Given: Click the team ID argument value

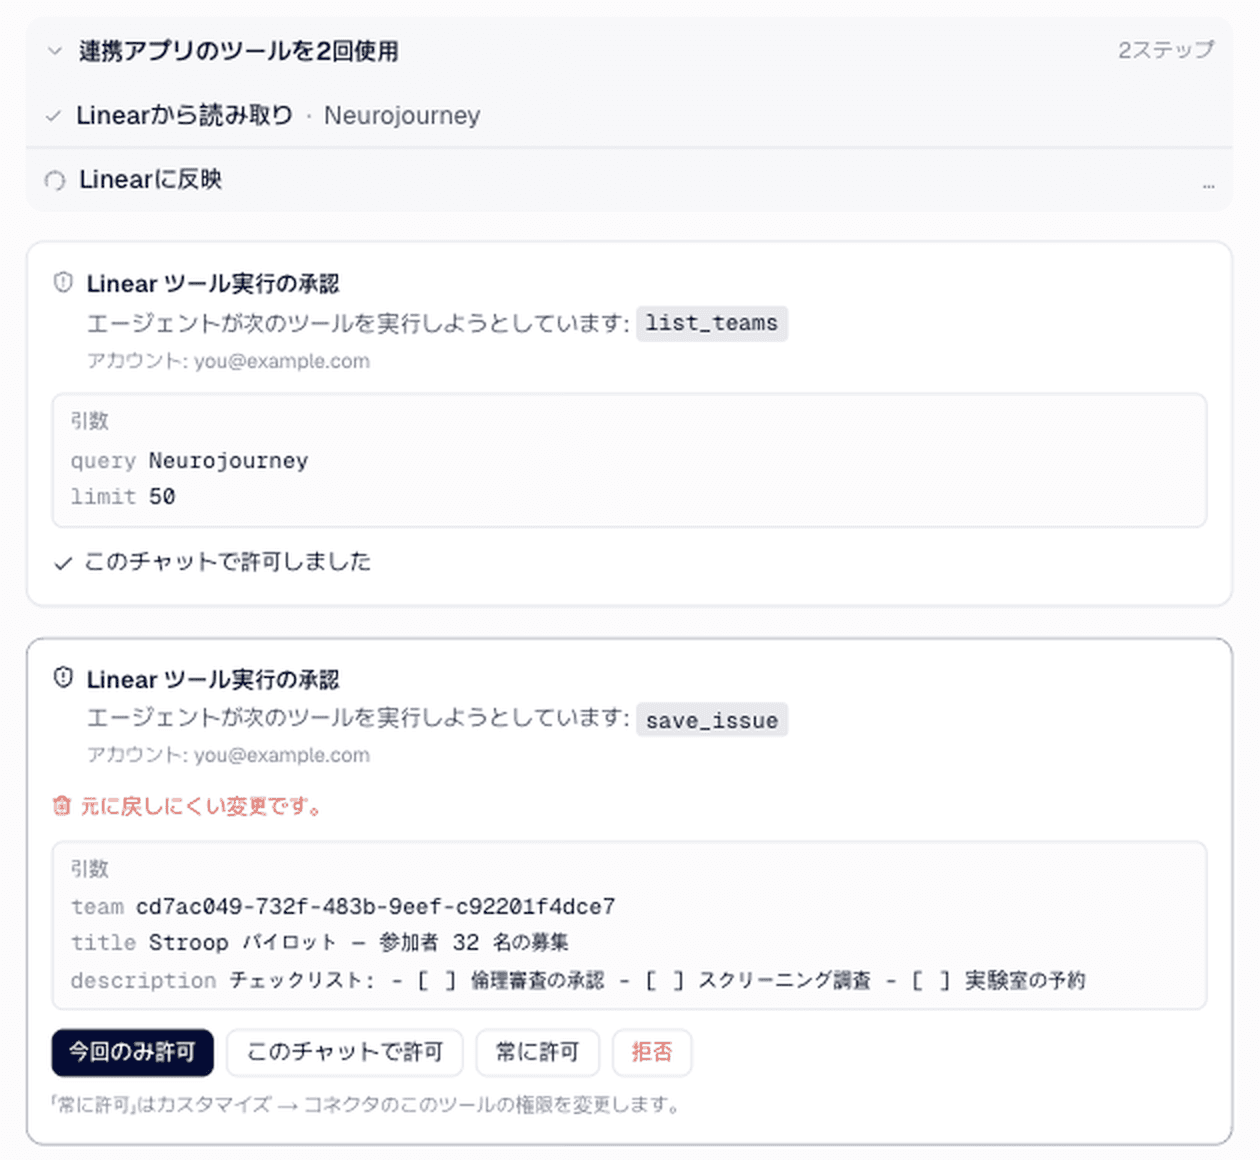Looking at the screenshot, I should [x=376, y=907].
